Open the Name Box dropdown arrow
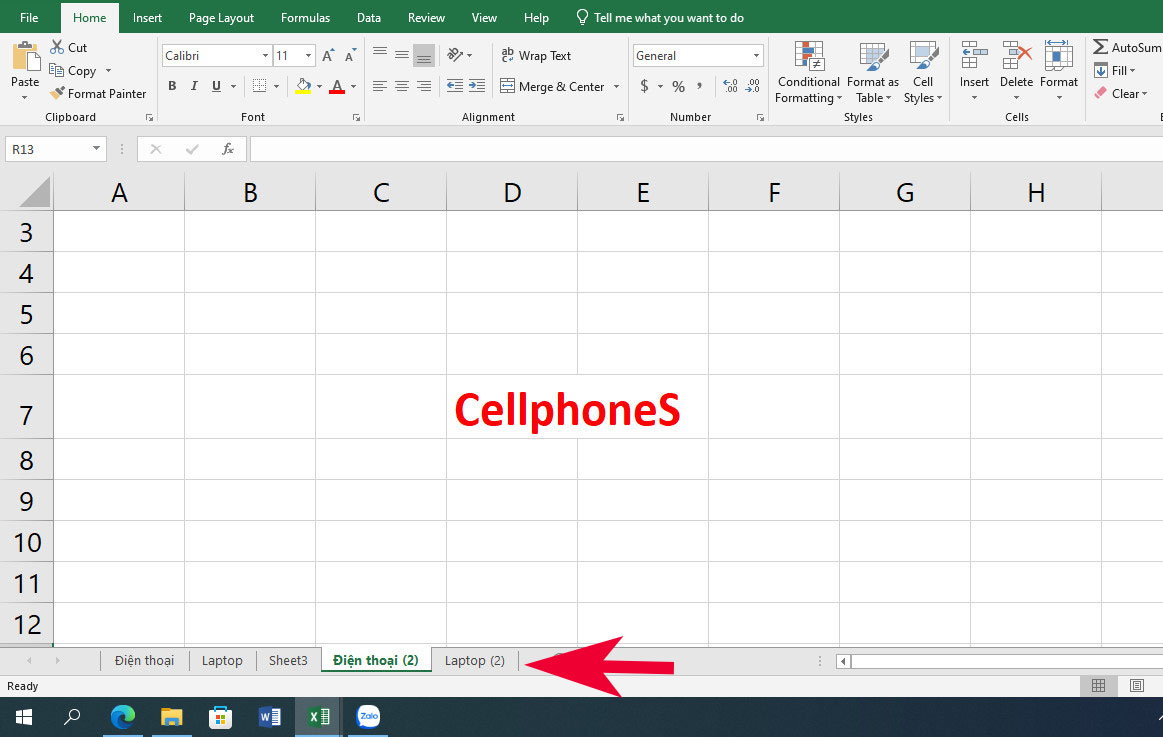The width and height of the screenshot is (1163, 737). (97, 149)
